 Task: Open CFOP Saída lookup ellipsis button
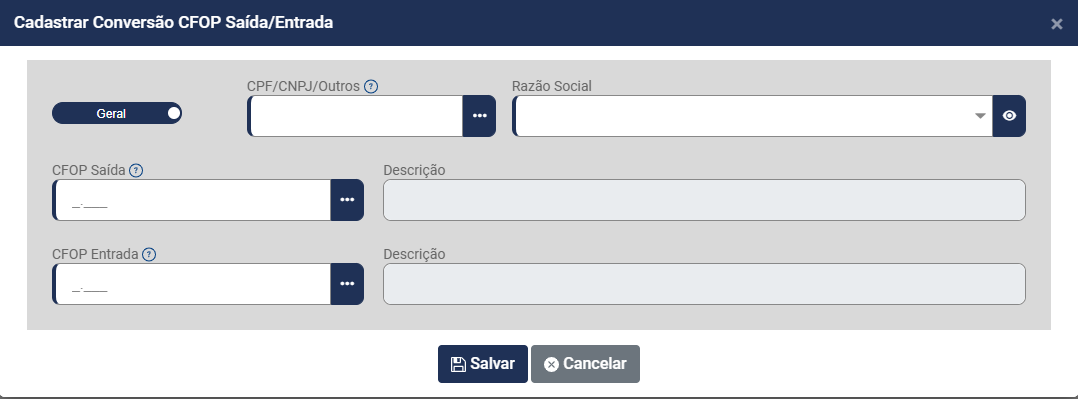[347, 200]
